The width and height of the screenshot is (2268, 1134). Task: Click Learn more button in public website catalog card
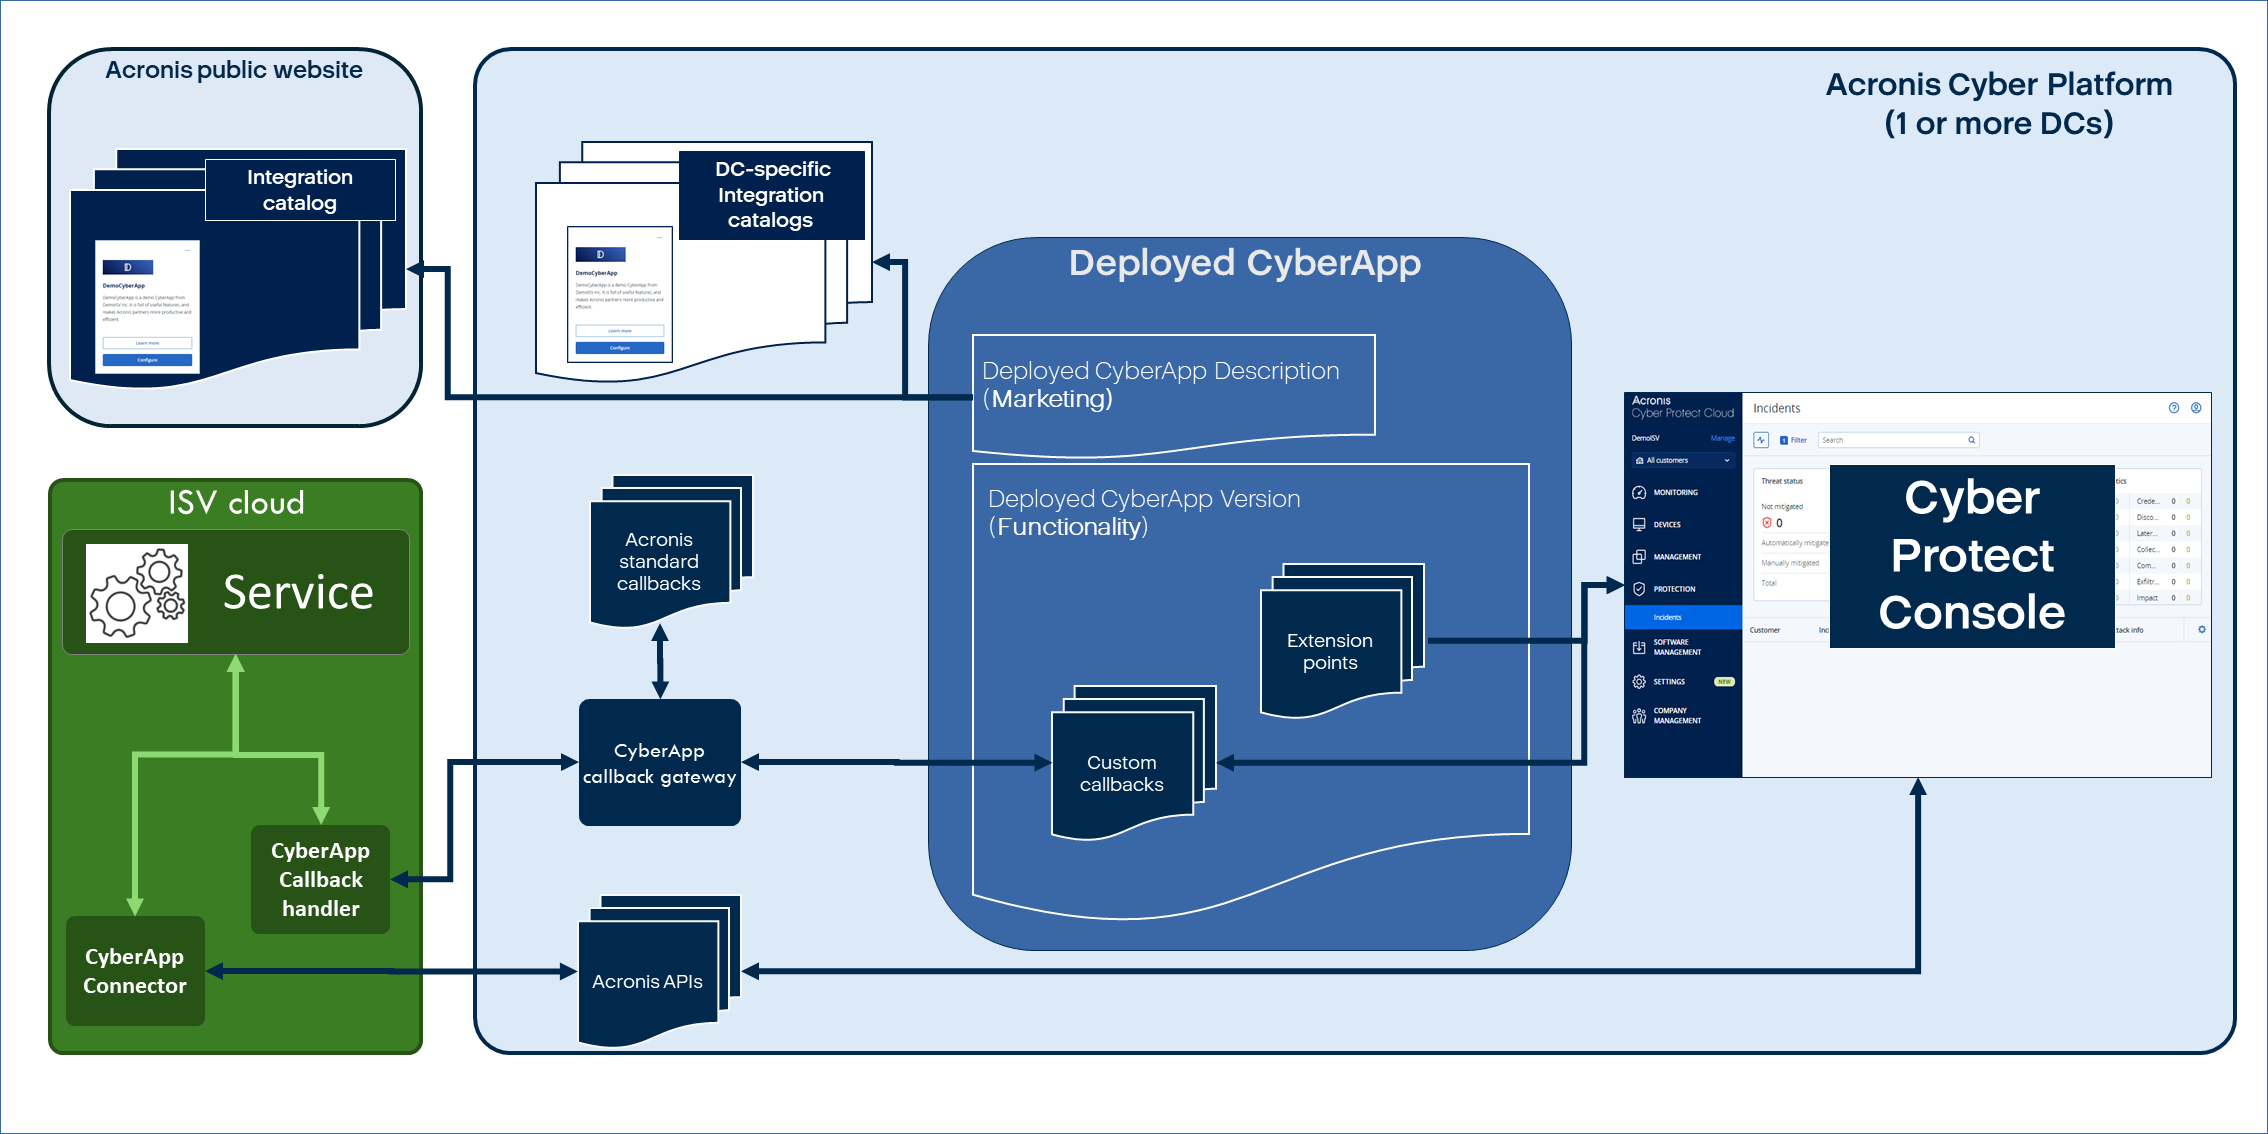pos(147,343)
